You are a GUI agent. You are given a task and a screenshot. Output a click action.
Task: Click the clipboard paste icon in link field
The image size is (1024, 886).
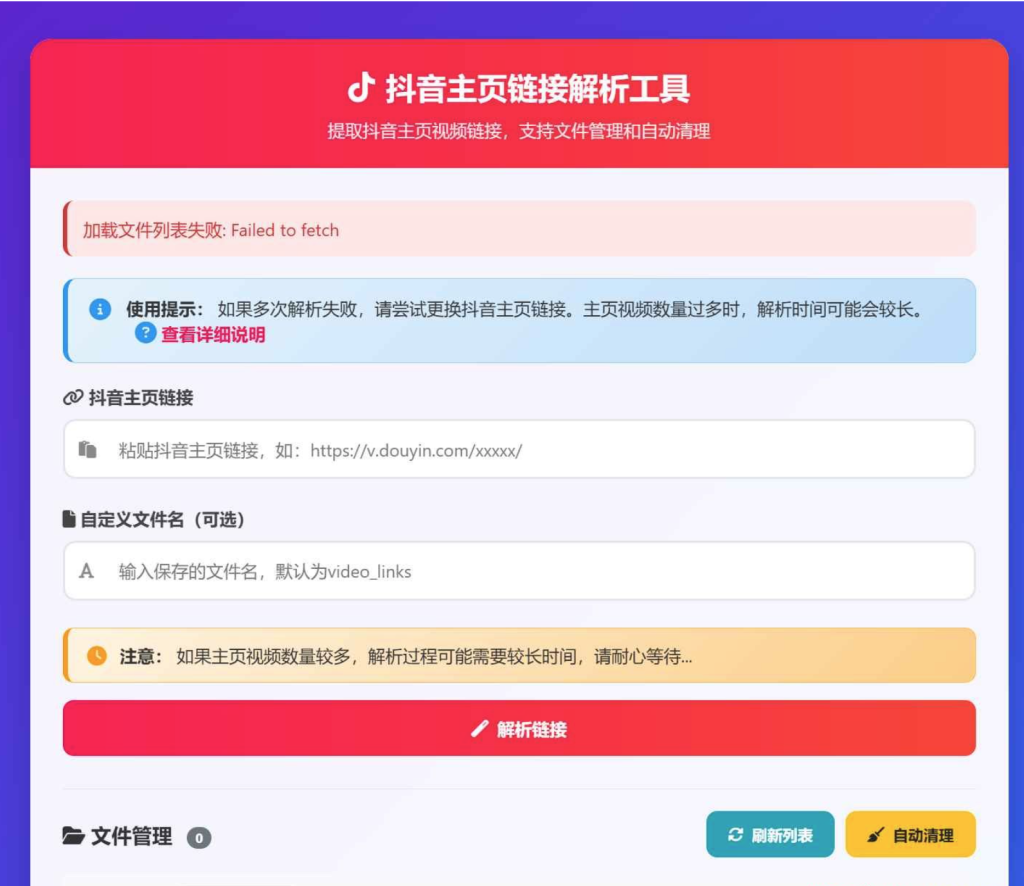point(88,450)
